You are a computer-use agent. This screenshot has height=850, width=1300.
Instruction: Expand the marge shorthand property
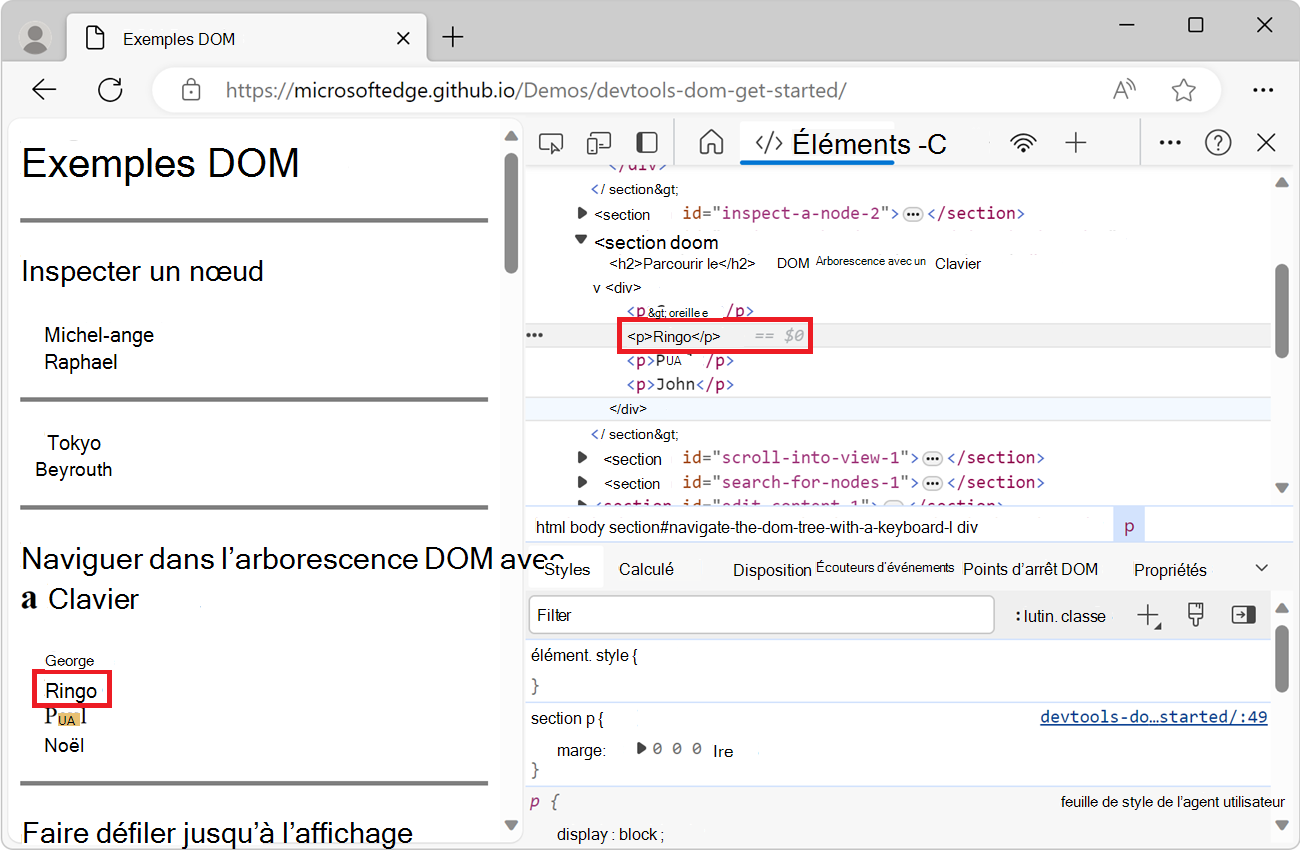(x=641, y=749)
